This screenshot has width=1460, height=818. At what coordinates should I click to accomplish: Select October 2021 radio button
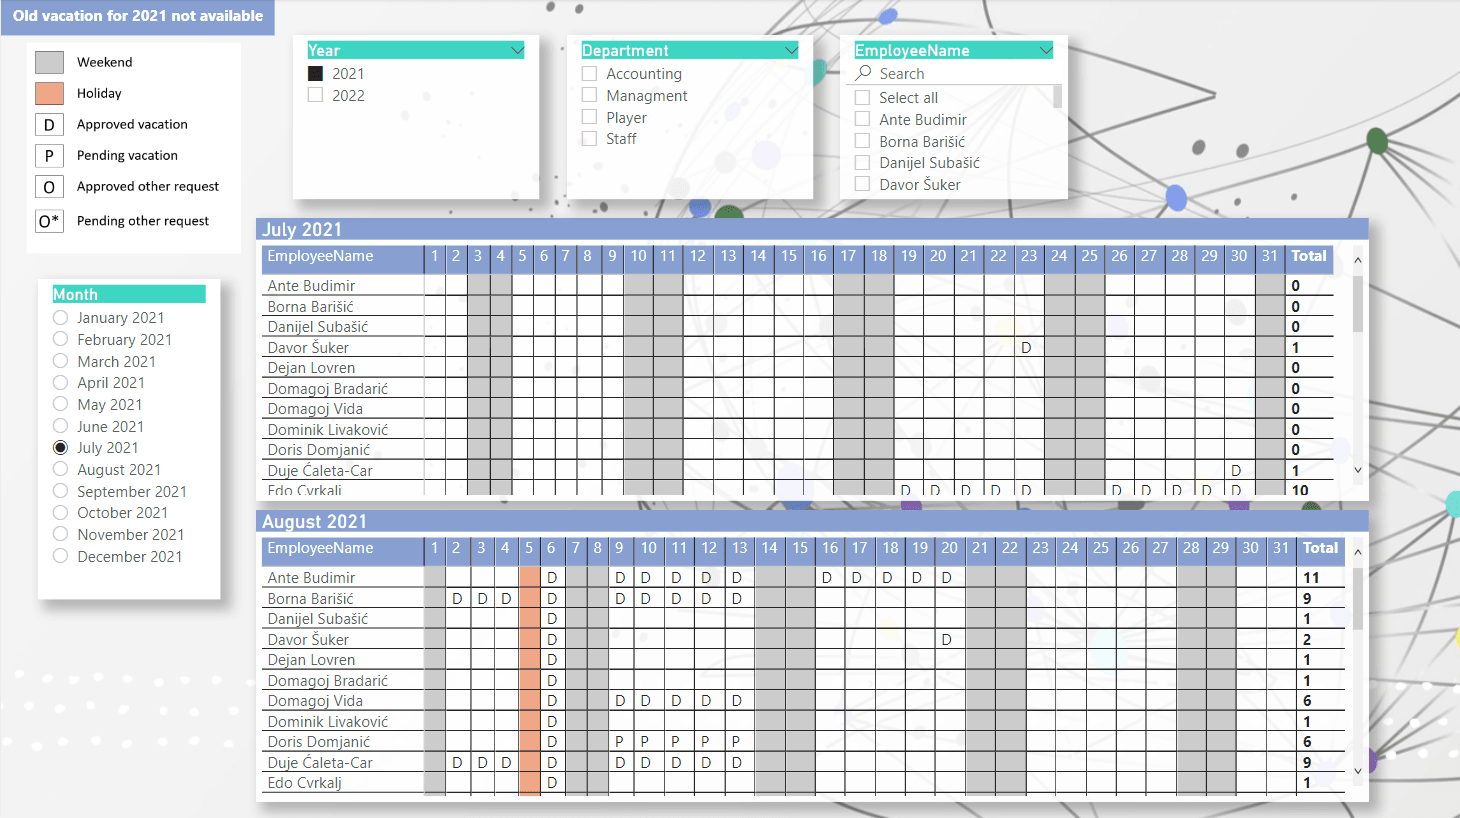[x=60, y=512]
